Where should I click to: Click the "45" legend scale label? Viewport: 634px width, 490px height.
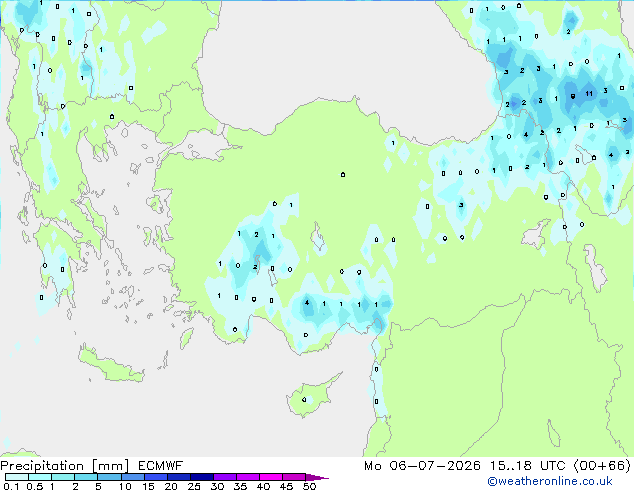[x=286, y=486]
